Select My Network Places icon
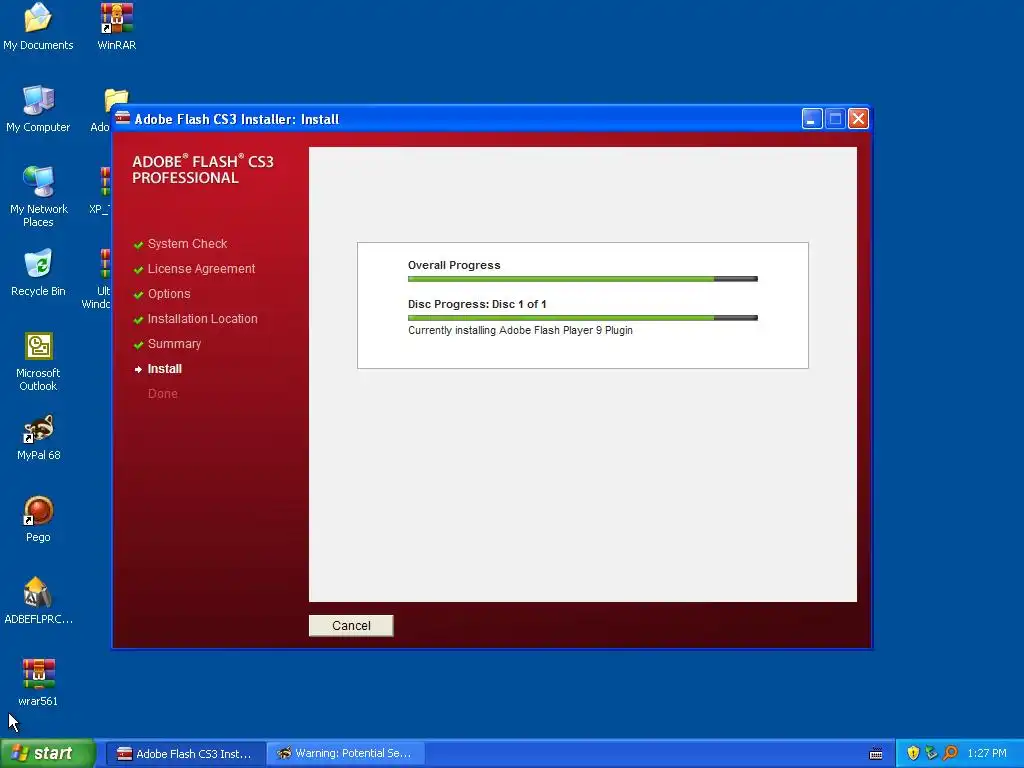This screenshot has height=768, width=1024. (x=38, y=197)
